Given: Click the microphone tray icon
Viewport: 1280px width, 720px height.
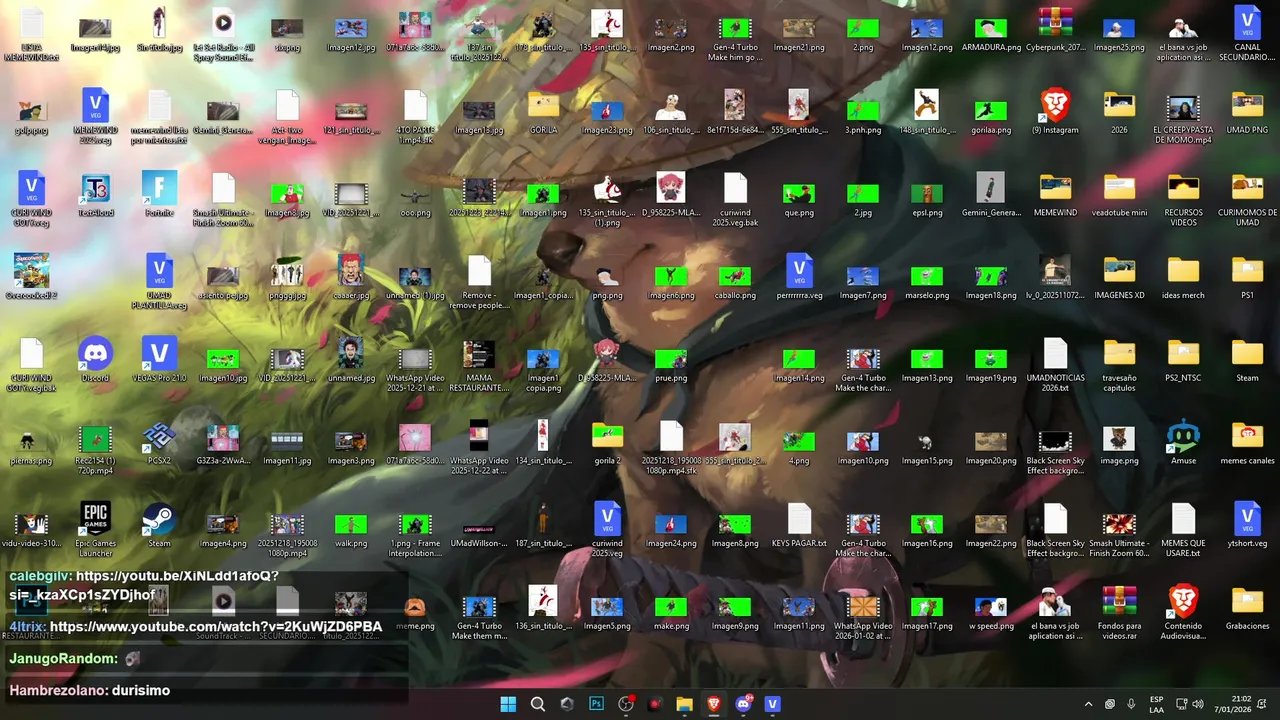Looking at the screenshot, I should coord(1131,704).
